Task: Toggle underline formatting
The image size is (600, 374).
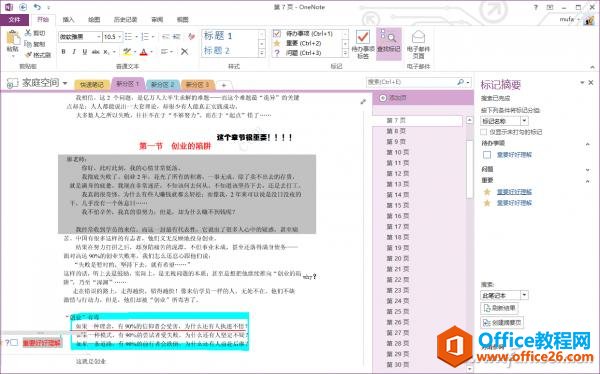Action: [x=85, y=52]
